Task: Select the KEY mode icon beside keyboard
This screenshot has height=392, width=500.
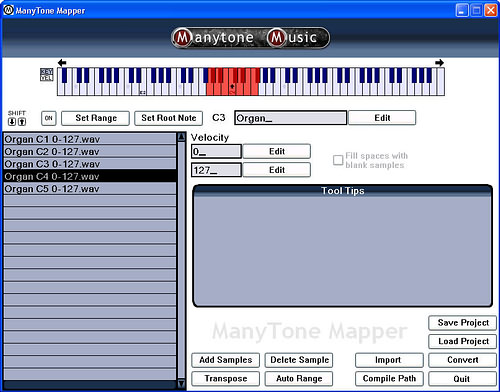Action: tap(46, 71)
